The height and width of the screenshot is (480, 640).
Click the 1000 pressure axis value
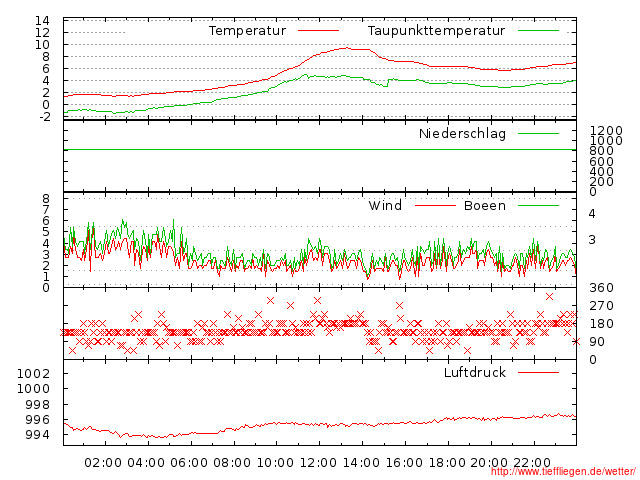point(33,389)
